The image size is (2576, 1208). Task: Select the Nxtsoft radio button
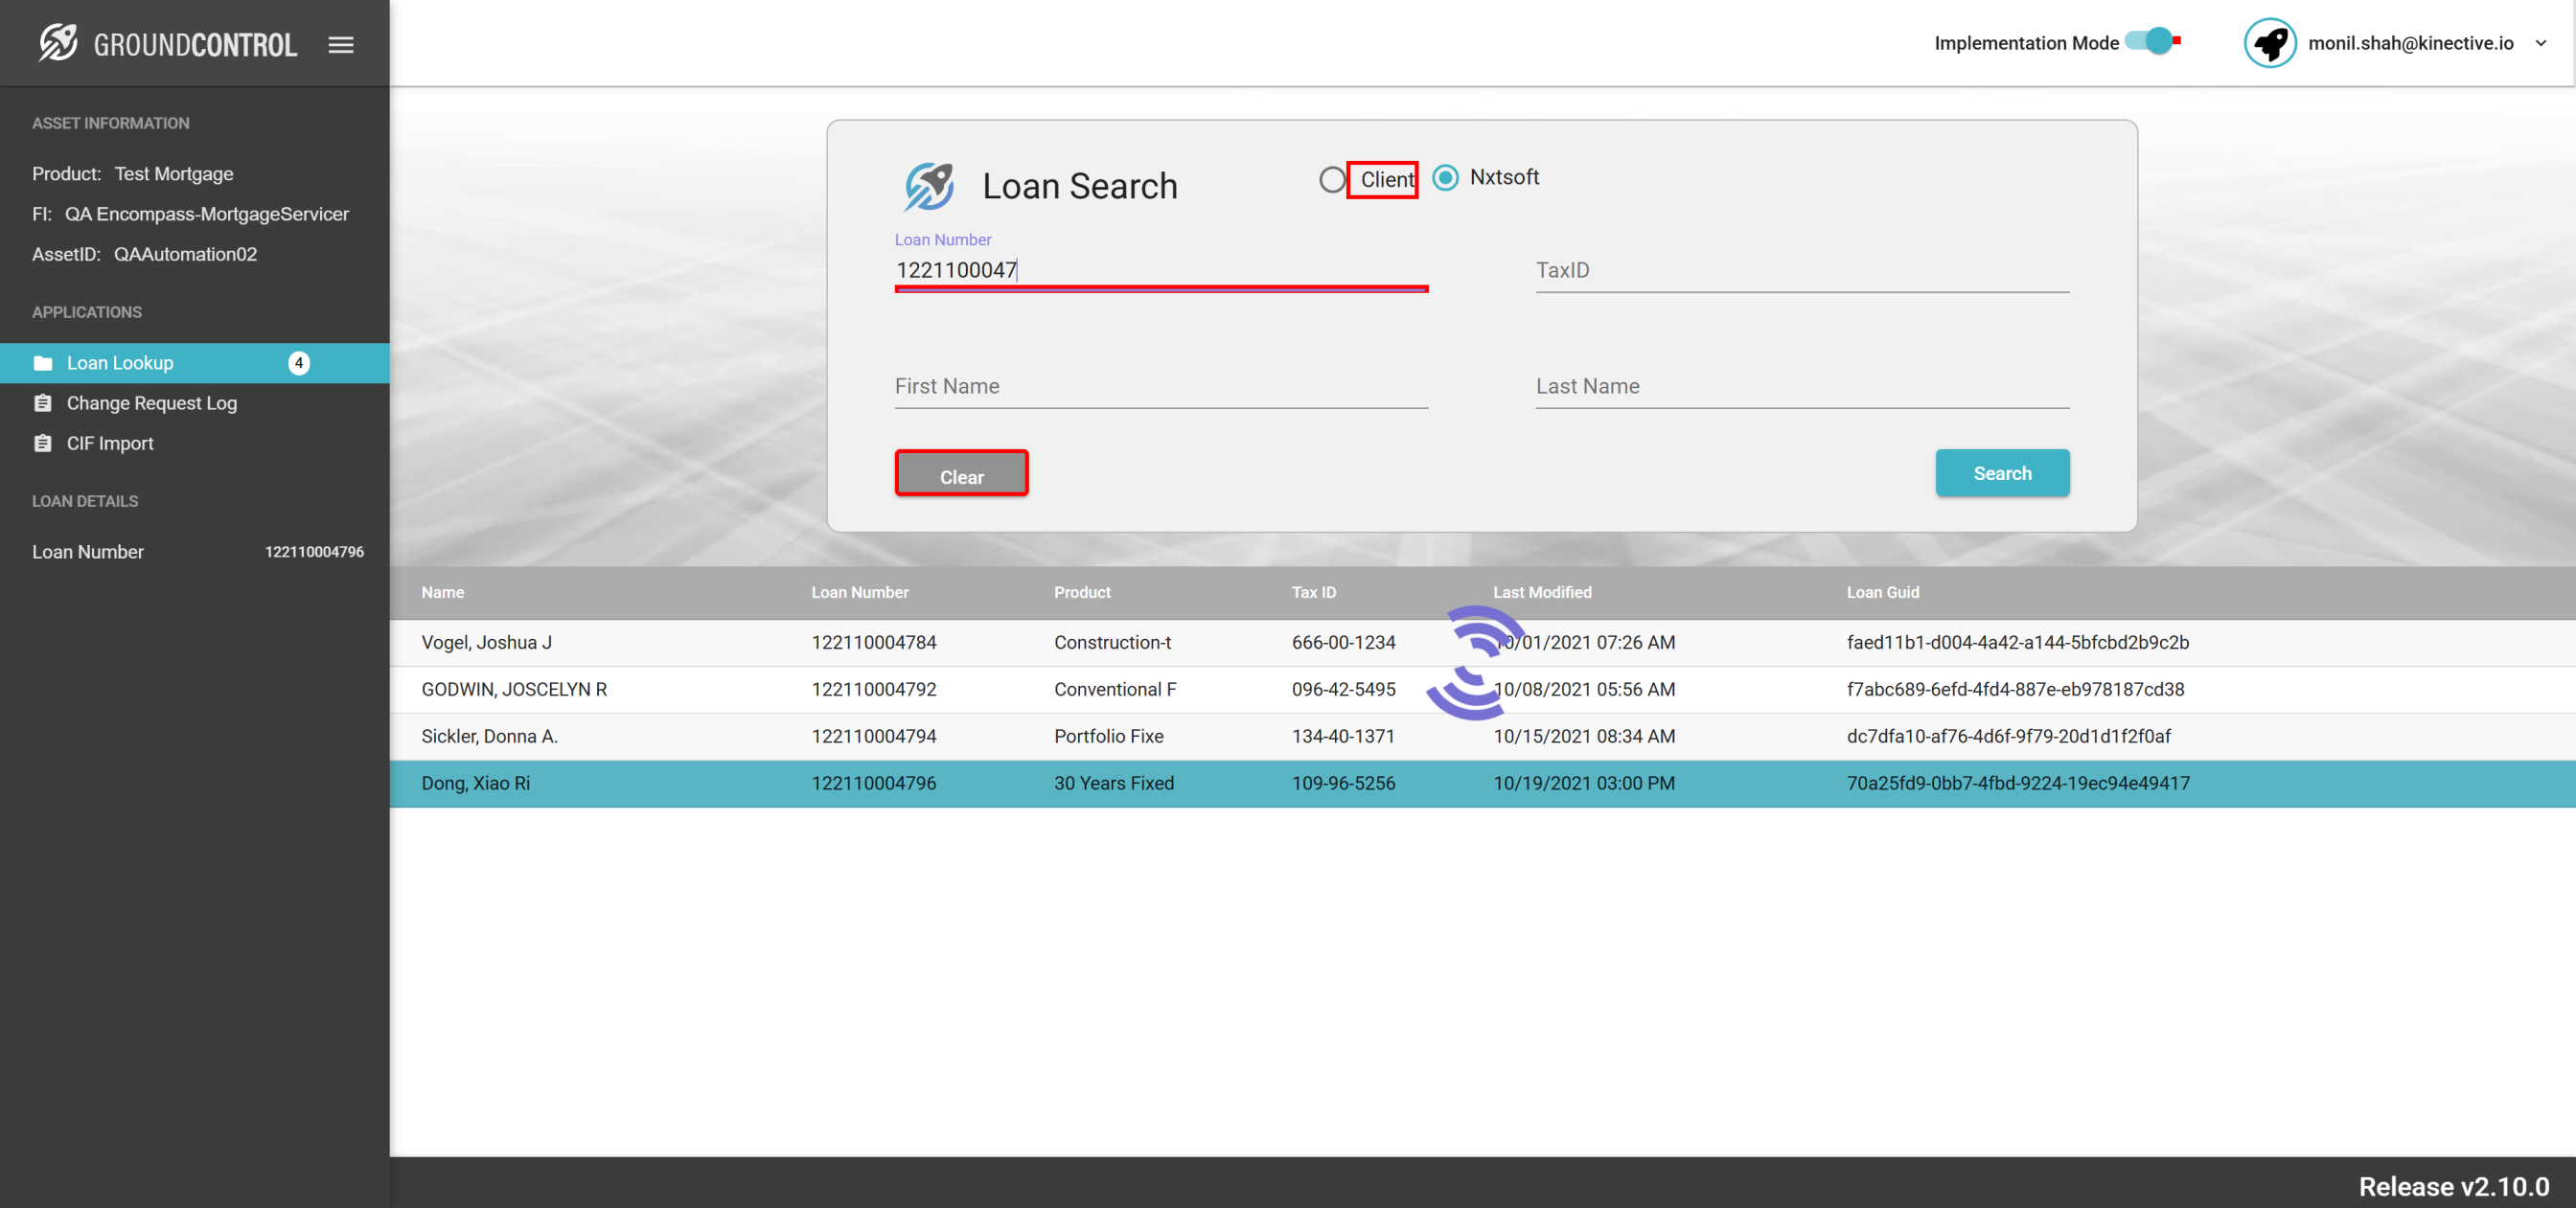(x=1445, y=178)
